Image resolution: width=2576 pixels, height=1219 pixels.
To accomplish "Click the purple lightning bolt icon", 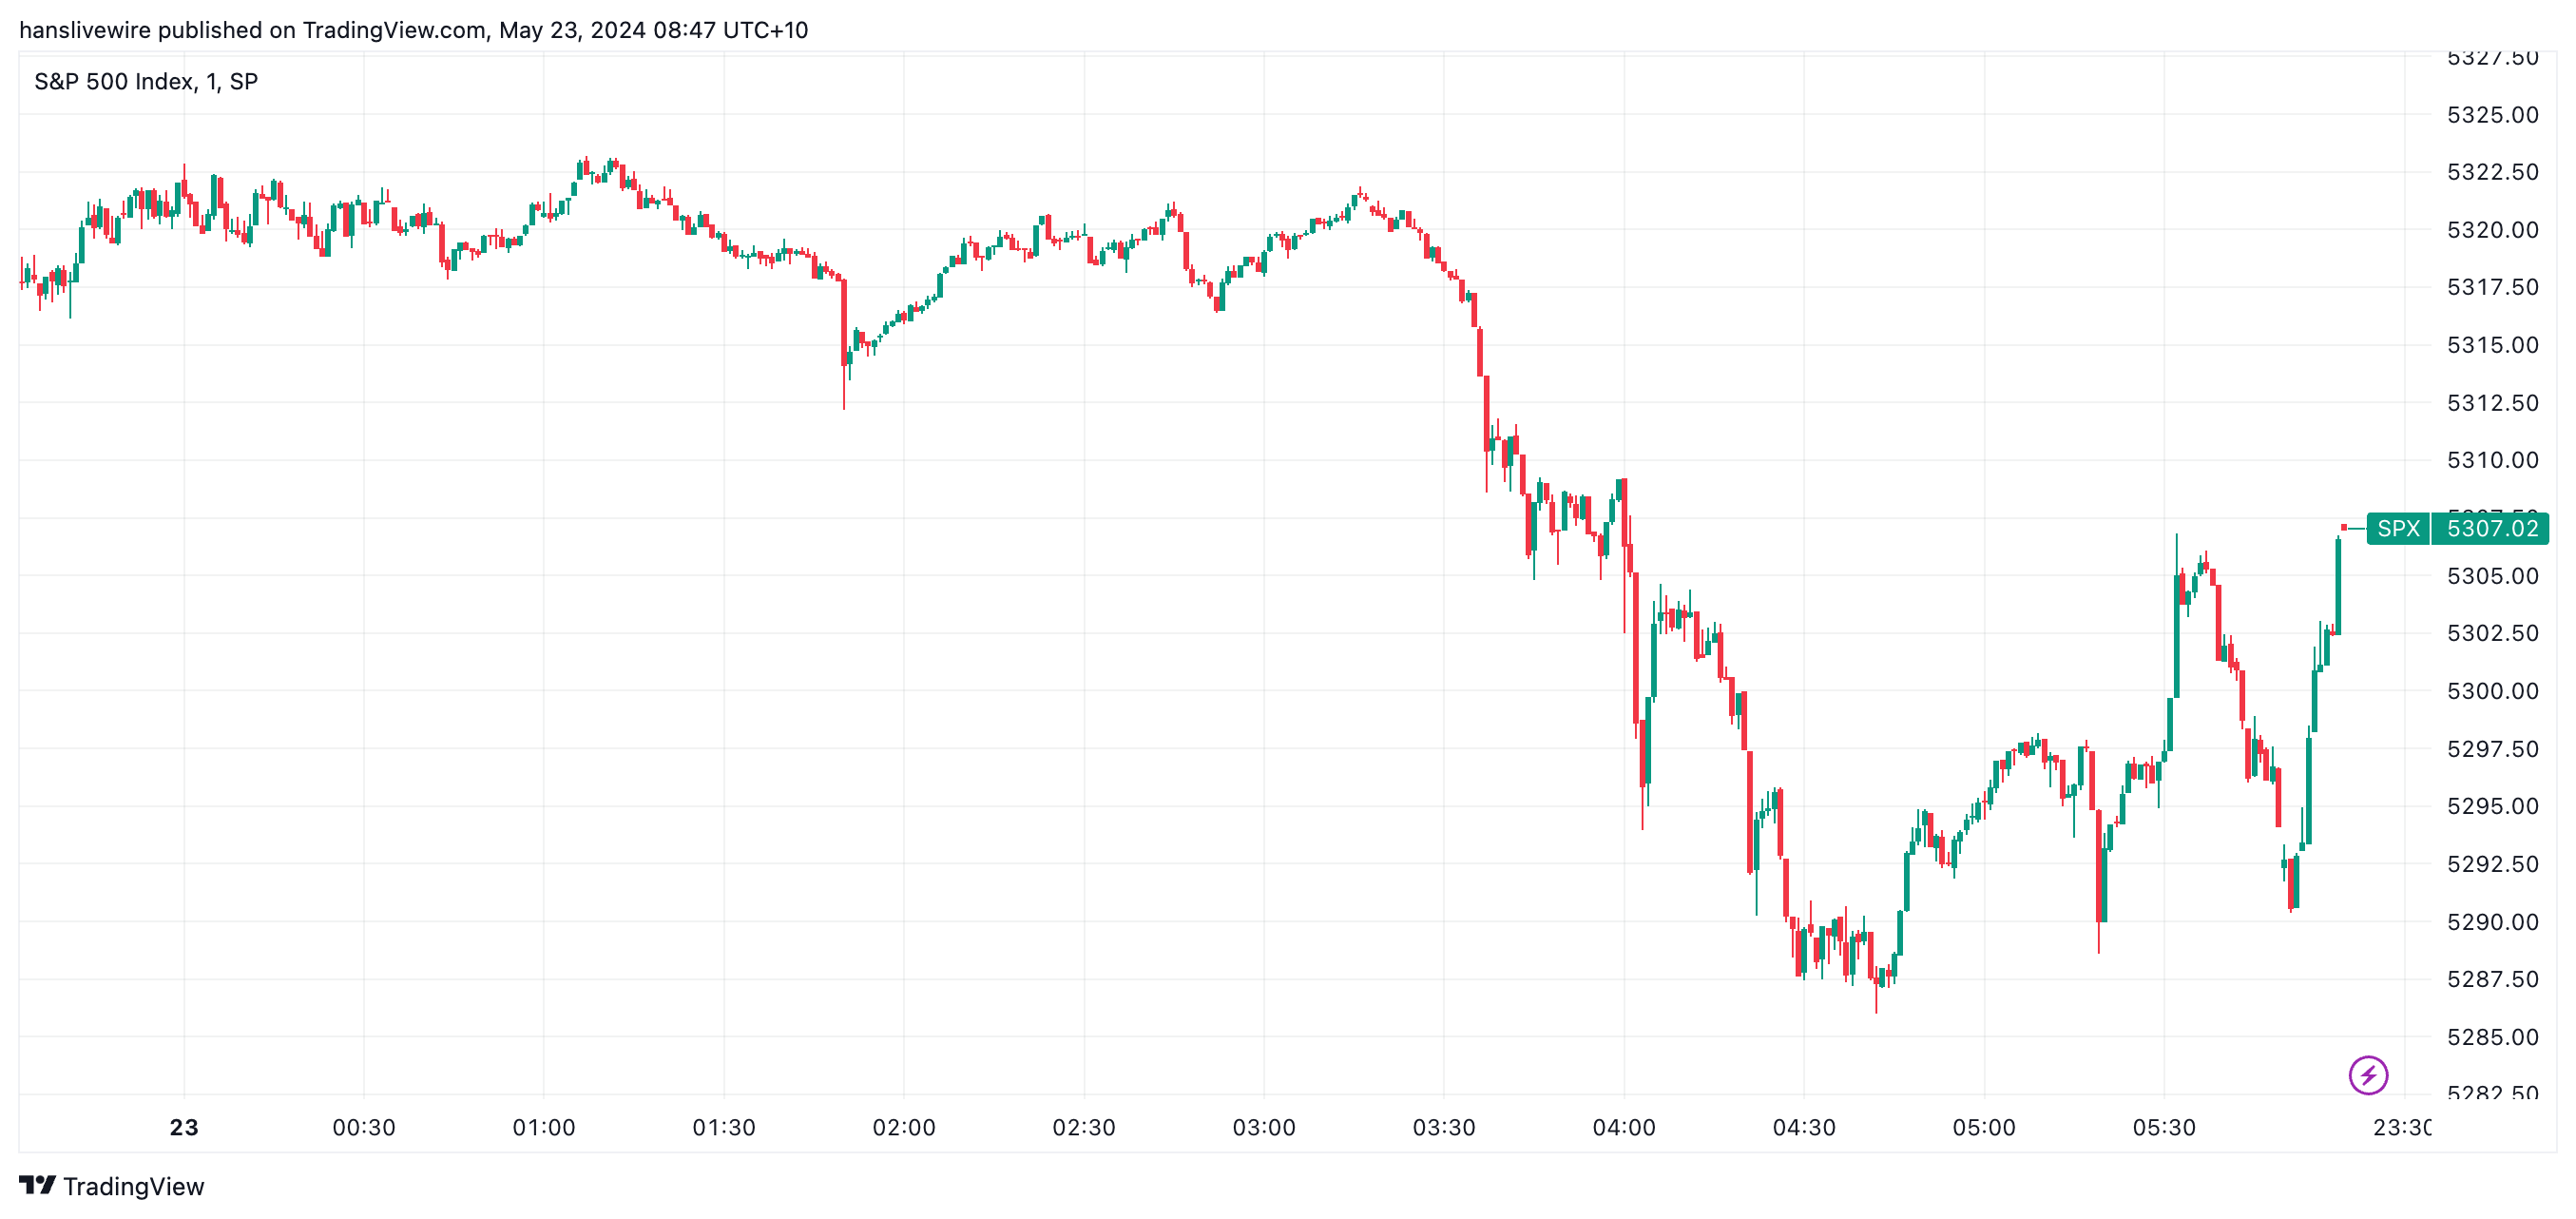I will pos(2367,1075).
